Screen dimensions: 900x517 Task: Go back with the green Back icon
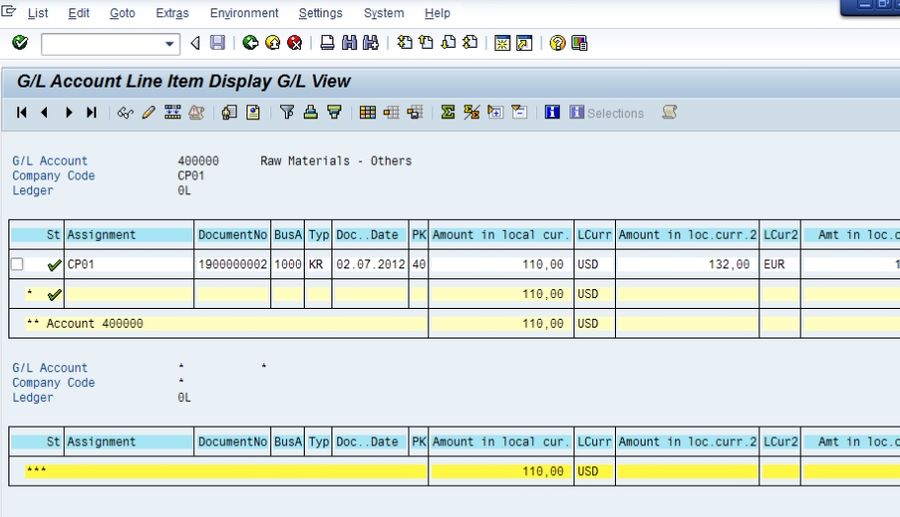point(250,43)
